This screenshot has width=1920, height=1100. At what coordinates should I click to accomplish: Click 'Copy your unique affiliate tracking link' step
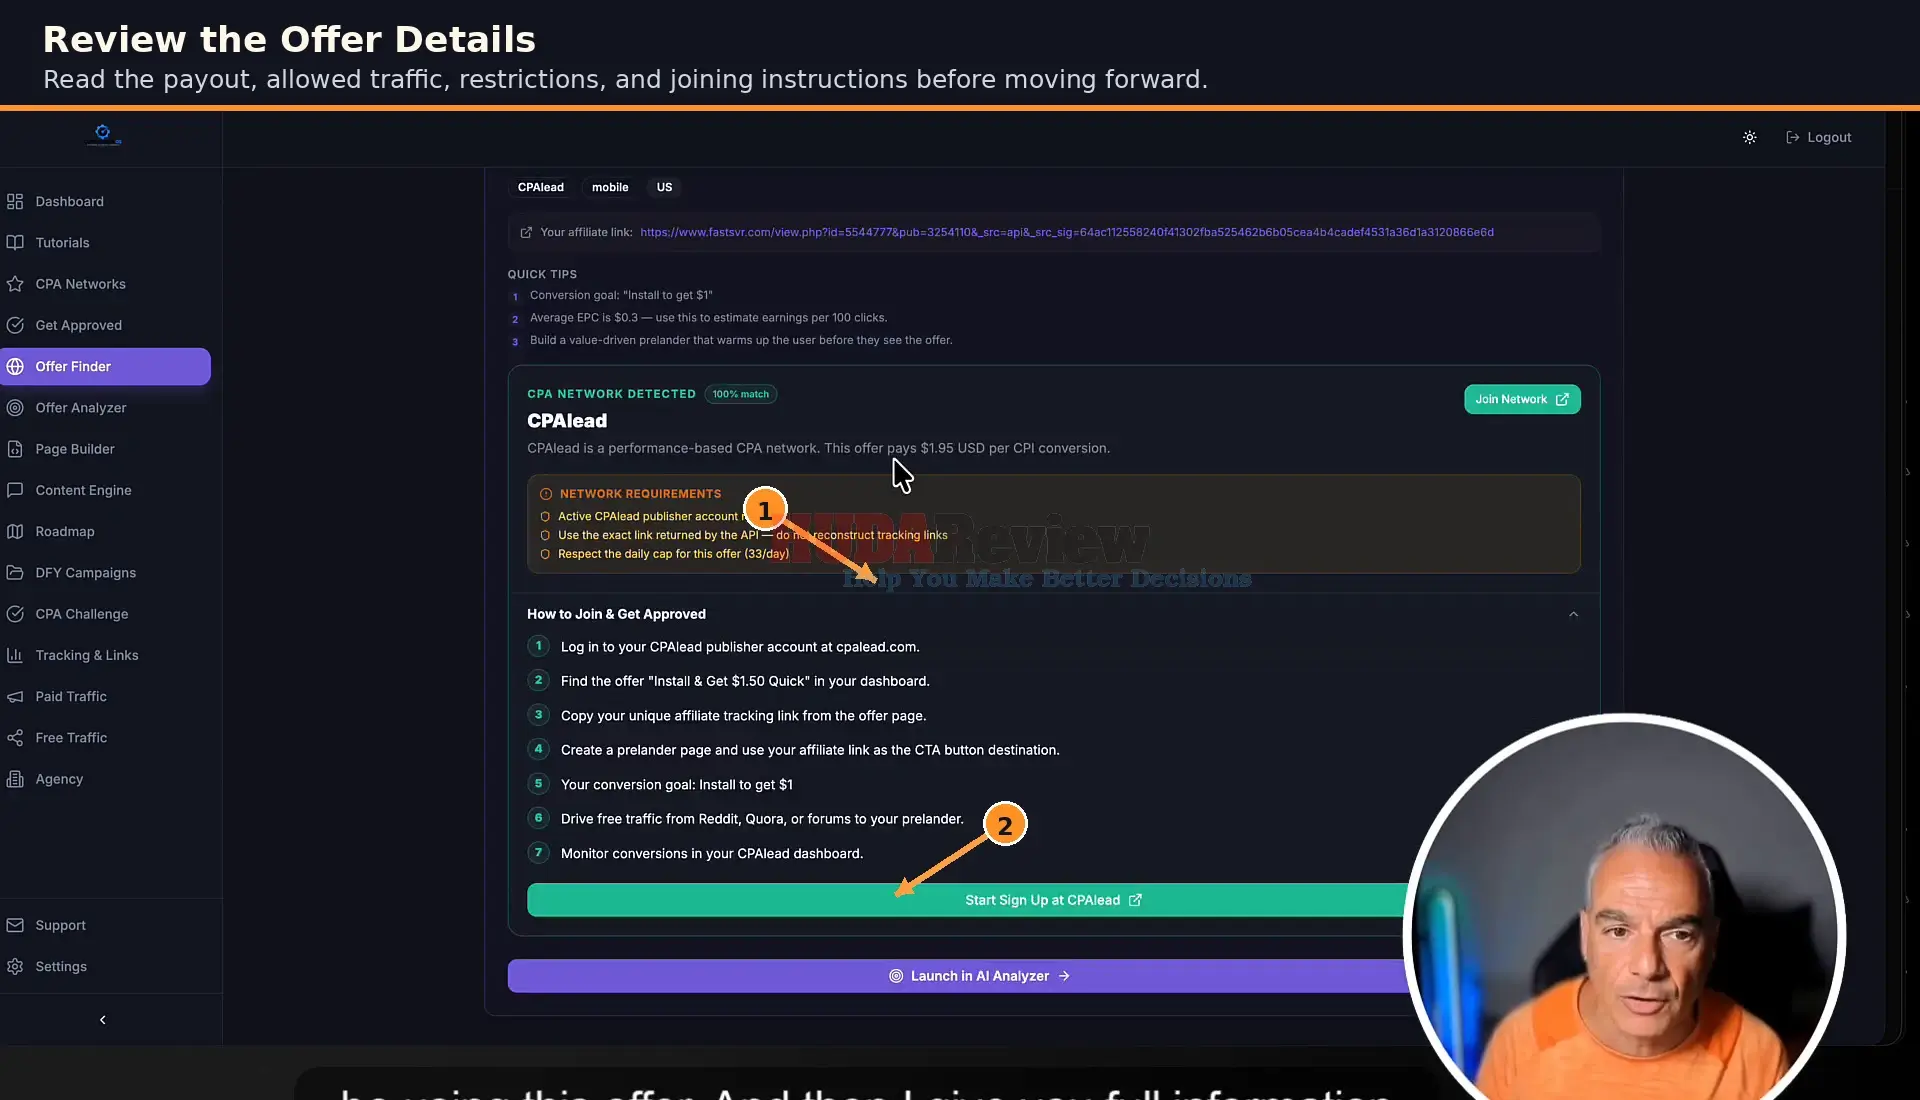743,716
